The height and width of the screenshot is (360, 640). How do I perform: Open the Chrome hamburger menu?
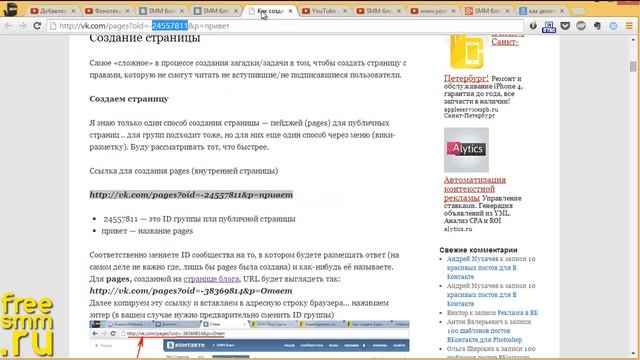pos(629,26)
